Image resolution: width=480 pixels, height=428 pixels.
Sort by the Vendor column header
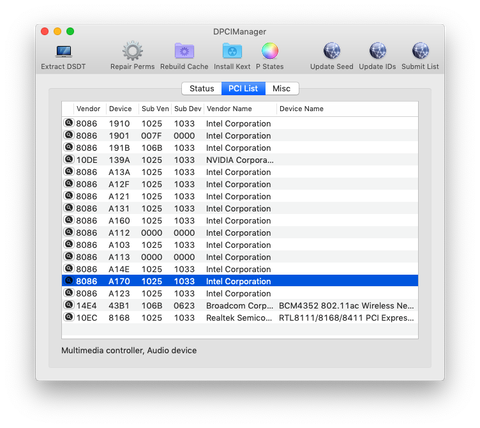[x=89, y=109]
